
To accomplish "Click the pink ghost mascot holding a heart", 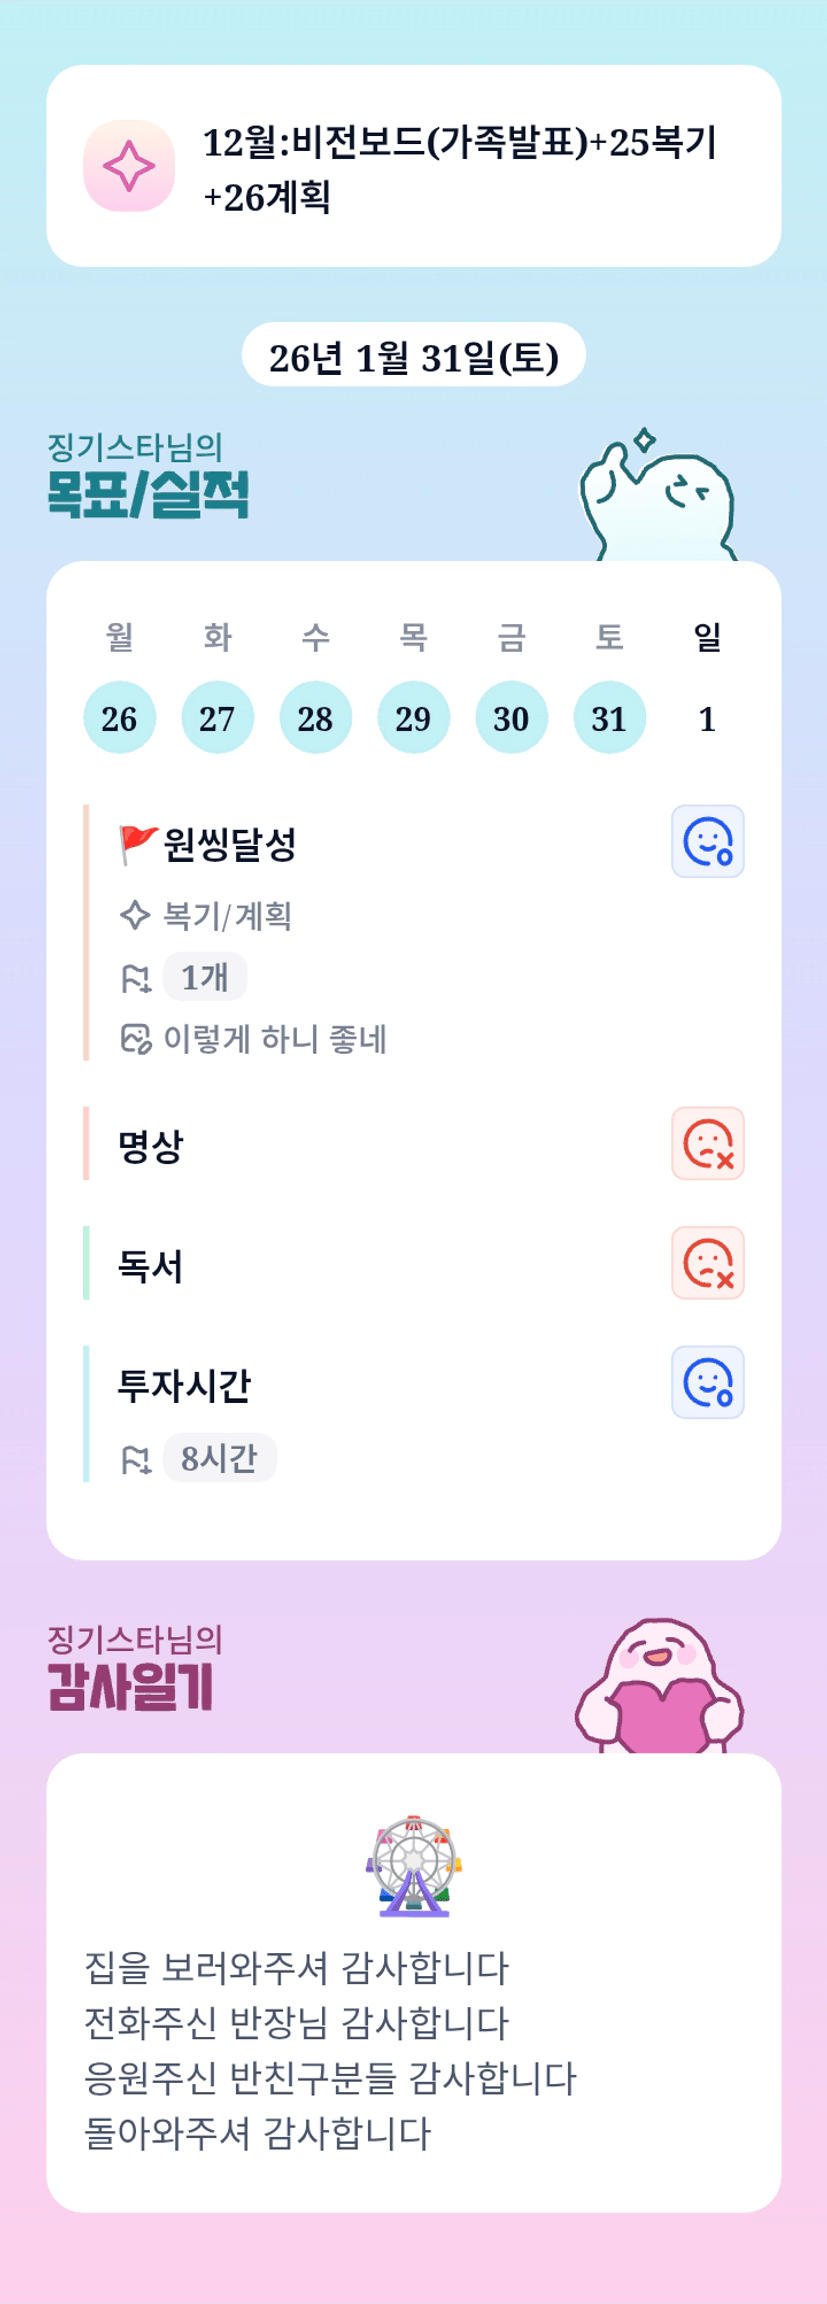I will pyautogui.click(x=659, y=1688).
